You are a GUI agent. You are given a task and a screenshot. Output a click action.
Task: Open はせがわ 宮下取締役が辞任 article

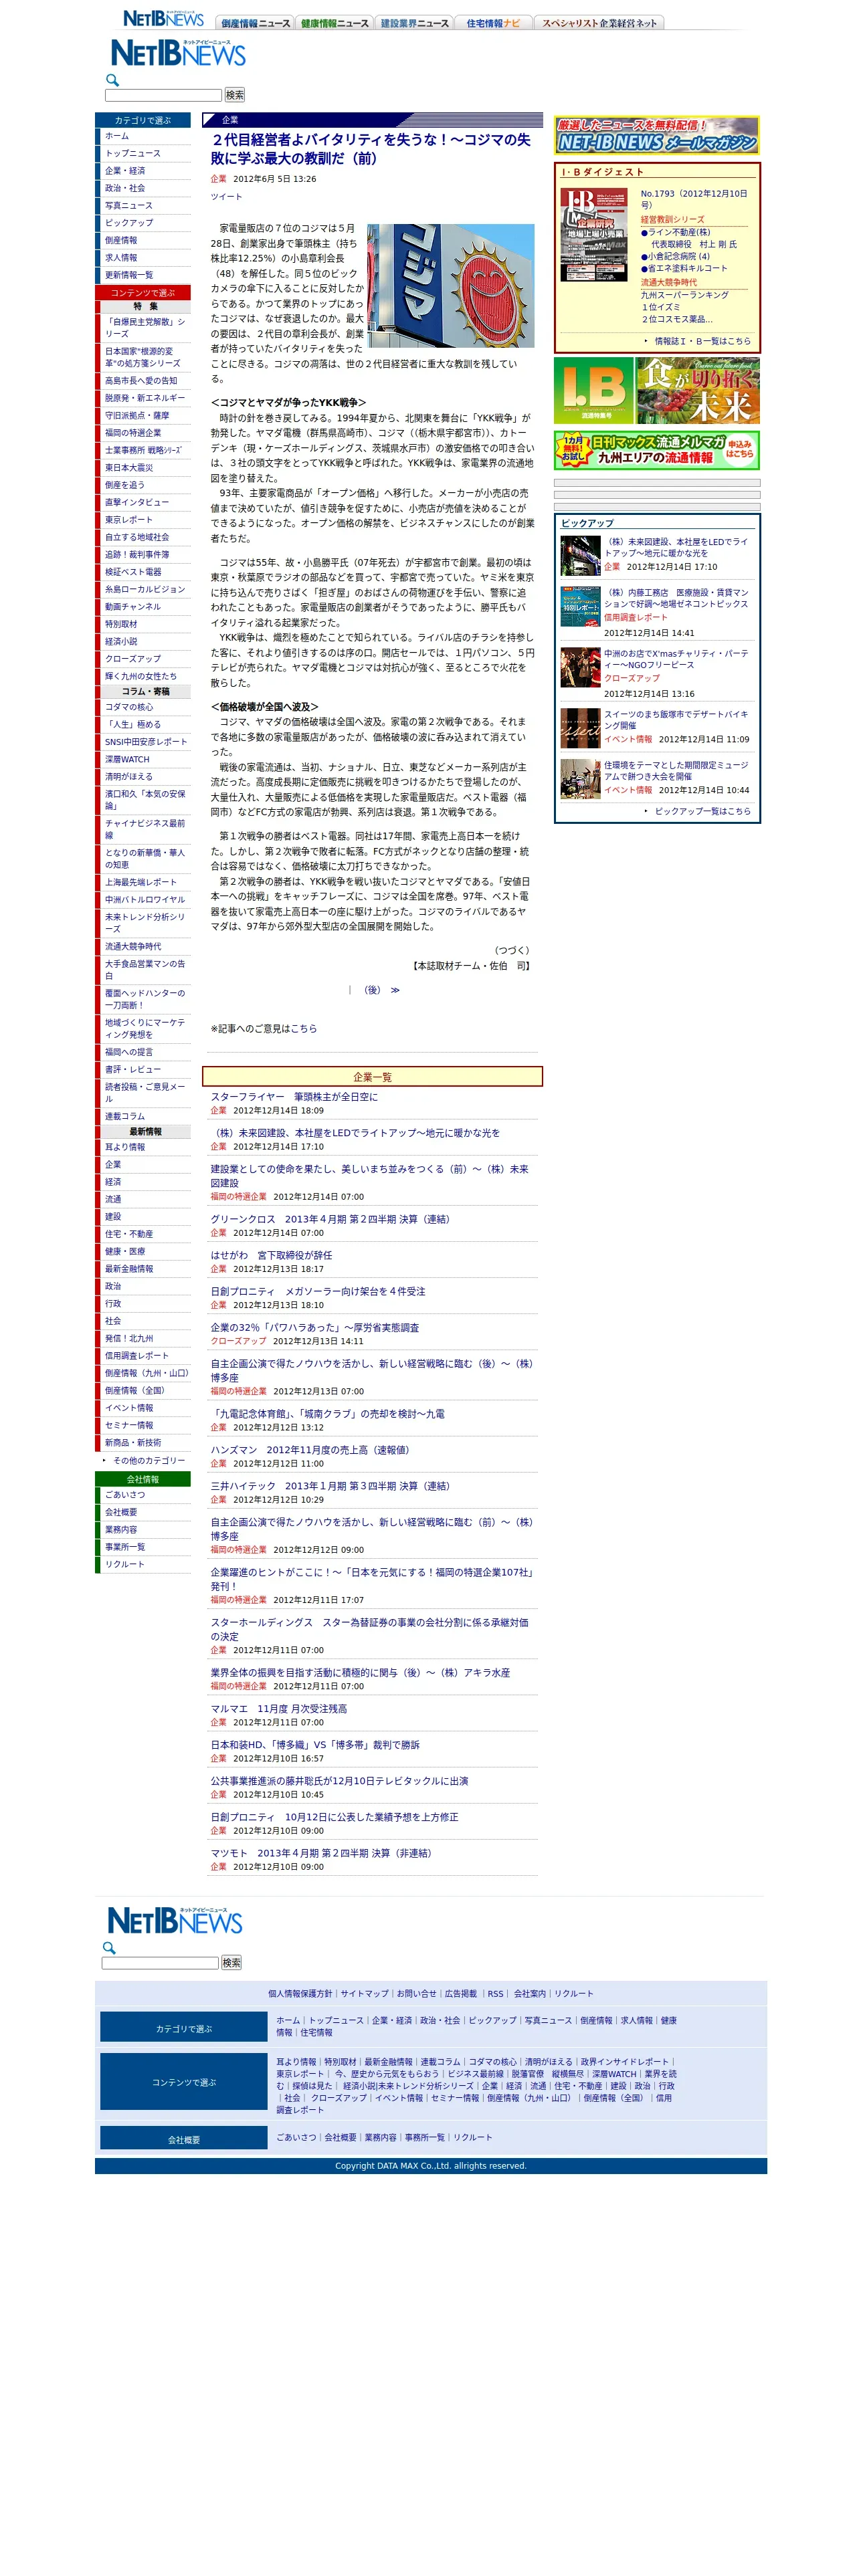(x=271, y=1255)
